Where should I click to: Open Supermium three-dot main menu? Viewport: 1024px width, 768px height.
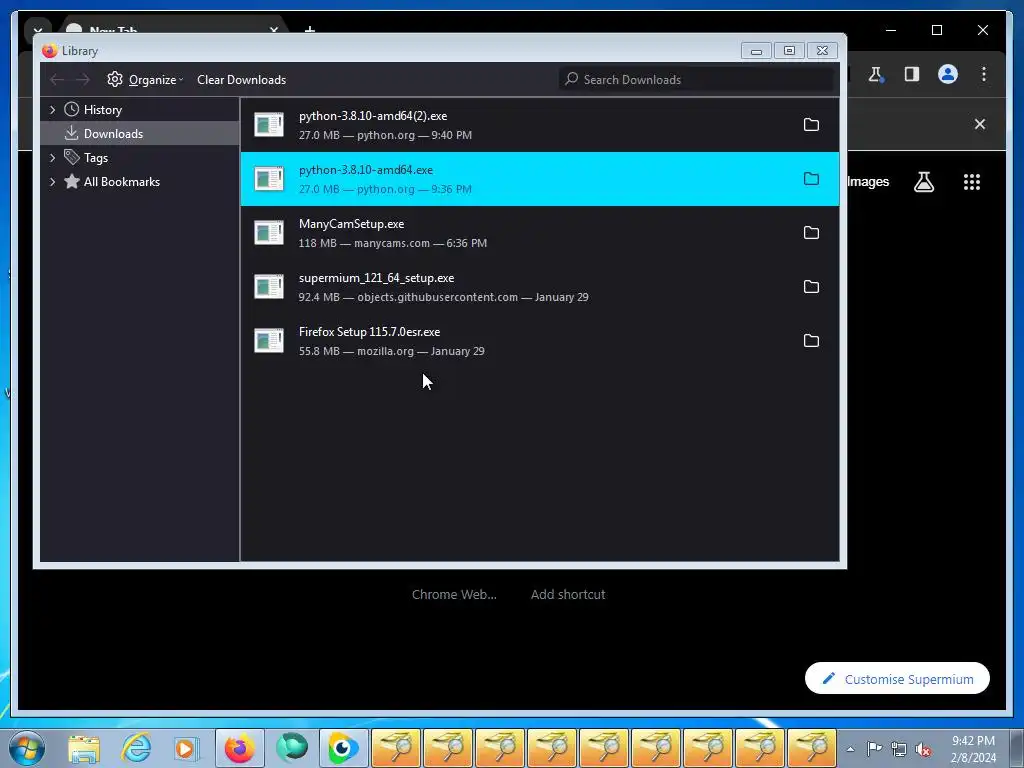(984, 74)
